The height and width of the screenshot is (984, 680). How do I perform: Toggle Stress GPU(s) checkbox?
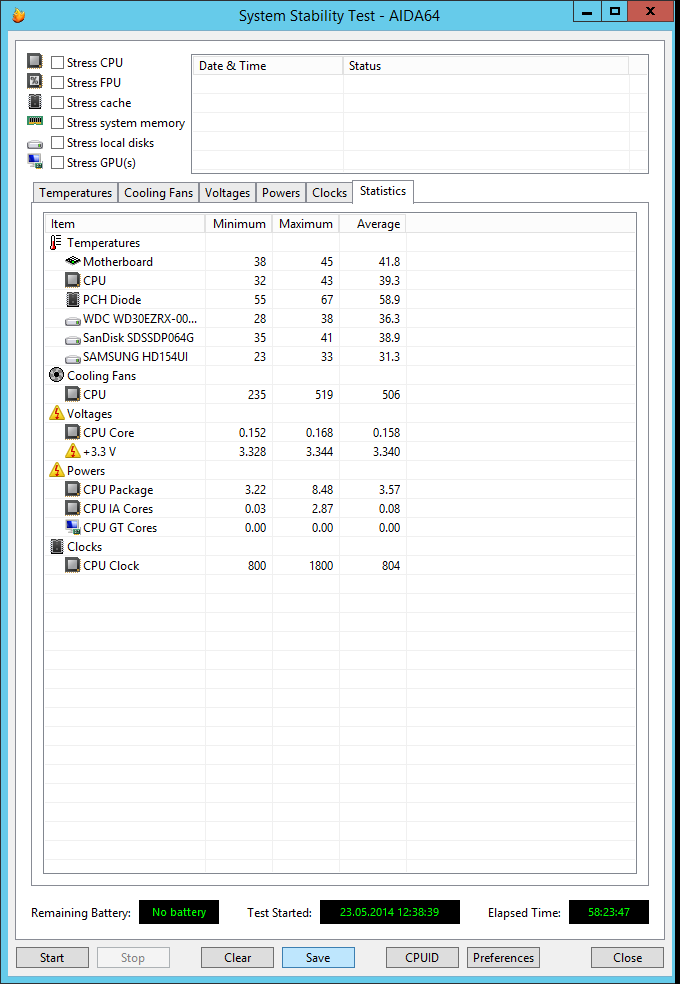[57, 163]
